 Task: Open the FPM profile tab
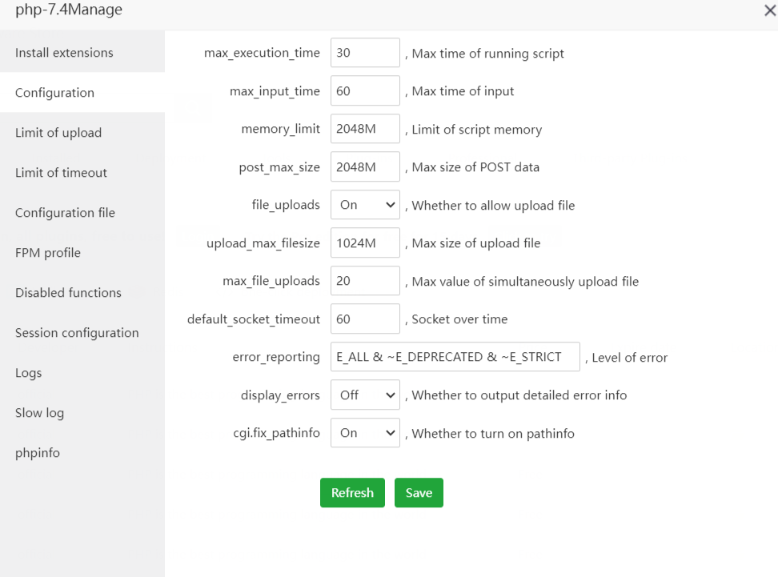click(48, 252)
